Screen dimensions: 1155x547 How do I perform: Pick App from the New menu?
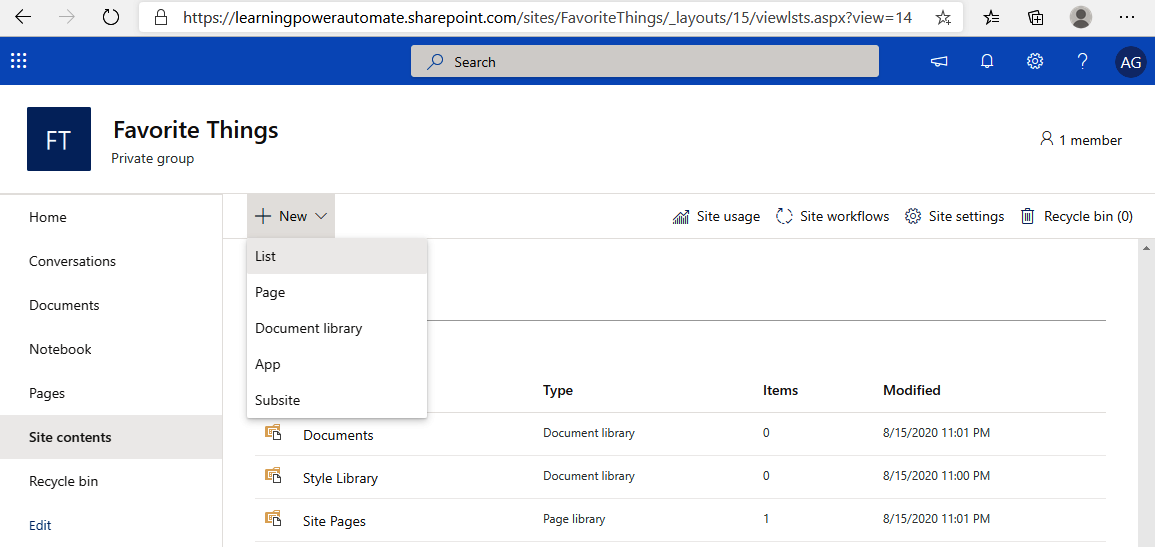pos(268,365)
